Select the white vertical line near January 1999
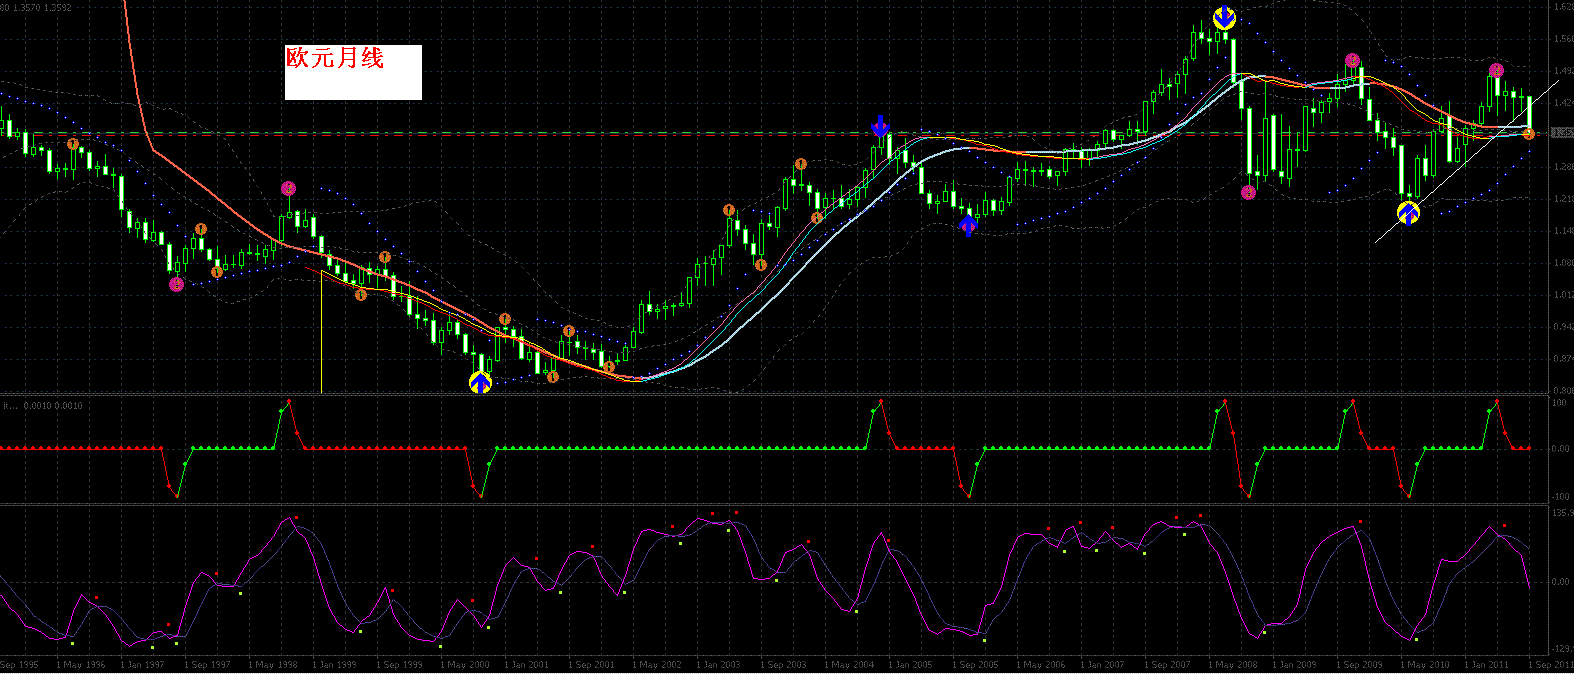The width and height of the screenshot is (1574, 674). click(321, 333)
